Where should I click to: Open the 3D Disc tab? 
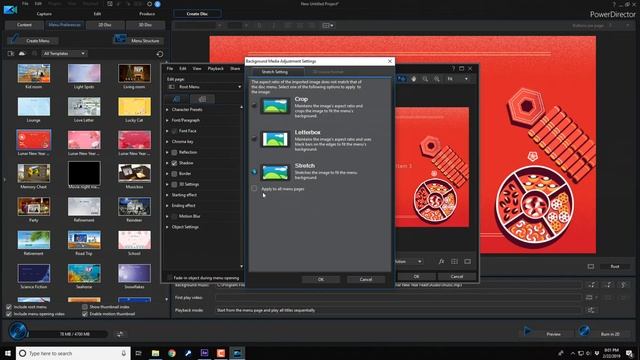click(145, 25)
